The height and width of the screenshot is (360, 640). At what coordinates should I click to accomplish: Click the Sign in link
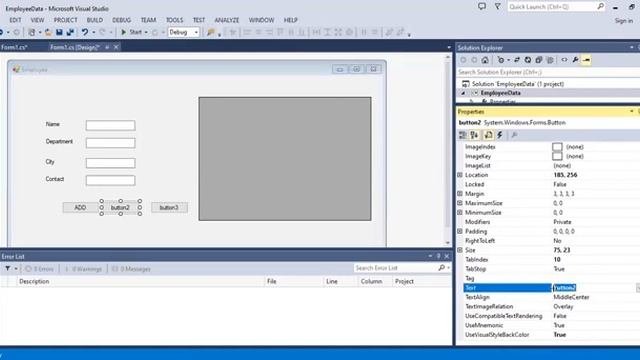[x=624, y=21]
